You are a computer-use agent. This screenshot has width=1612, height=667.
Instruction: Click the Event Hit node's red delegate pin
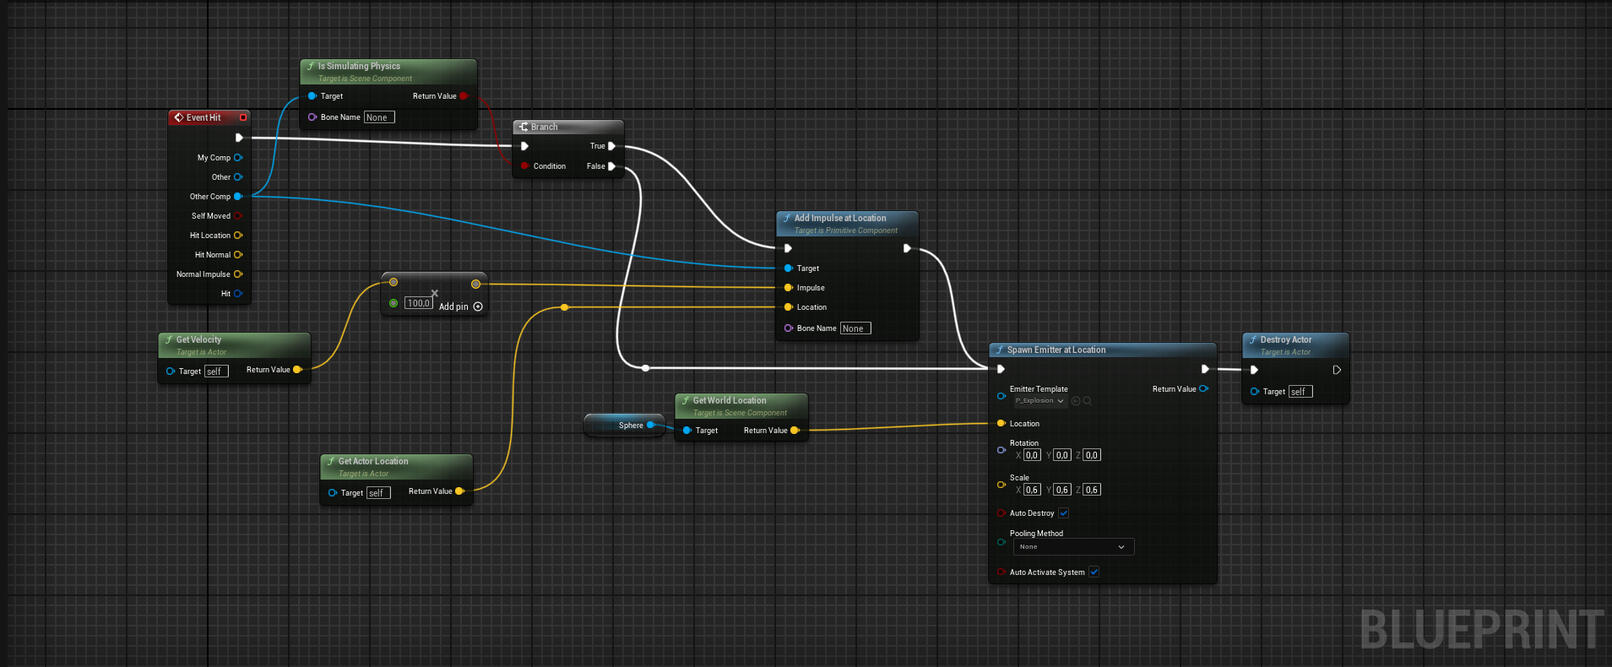coord(243,118)
